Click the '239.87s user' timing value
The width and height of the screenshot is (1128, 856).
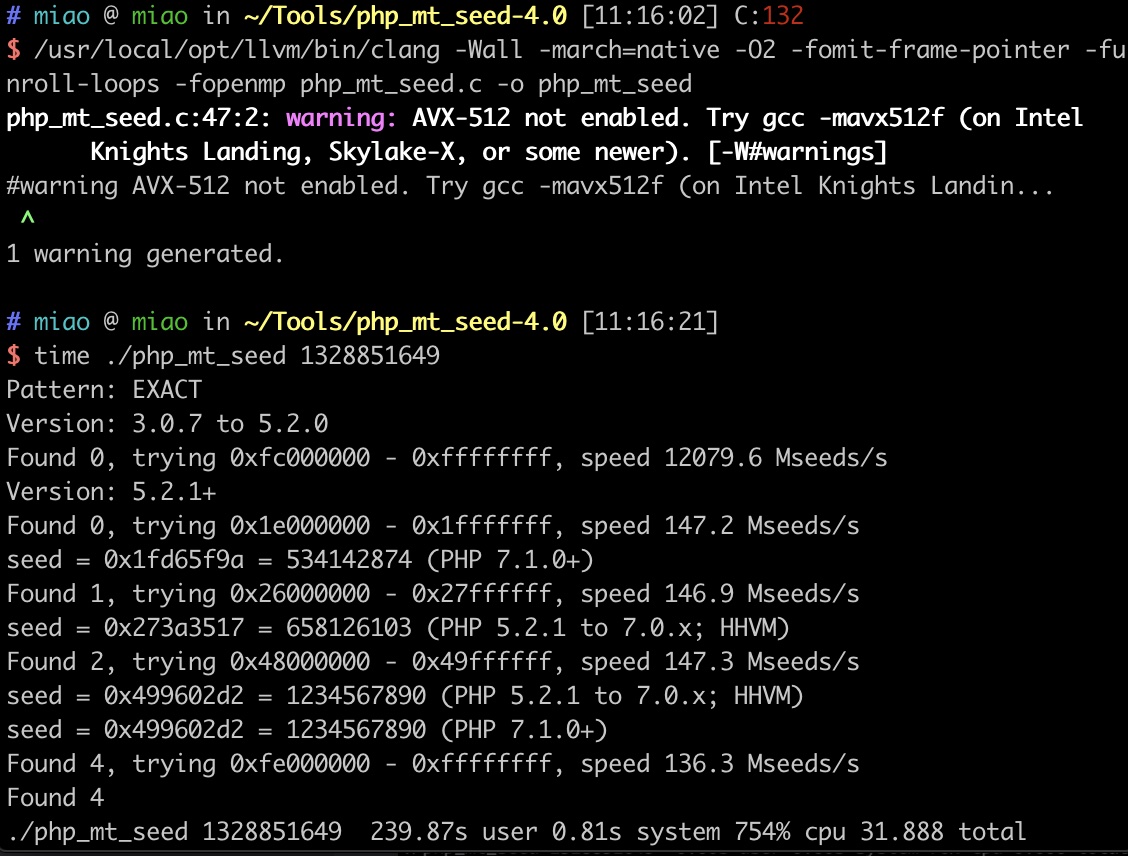coord(454,832)
